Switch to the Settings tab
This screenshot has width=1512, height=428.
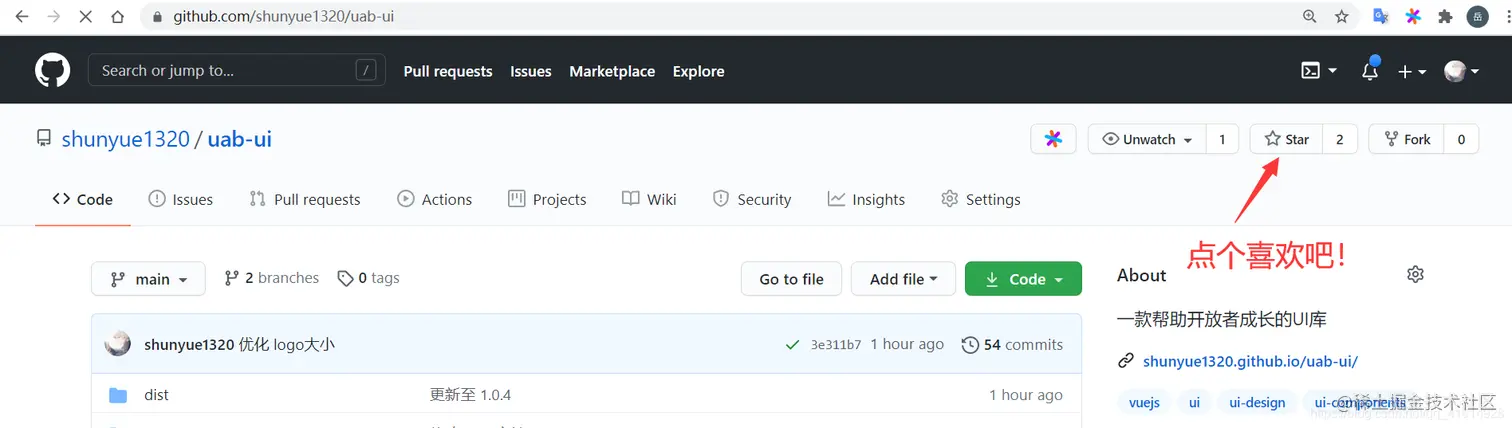(981, 199)
